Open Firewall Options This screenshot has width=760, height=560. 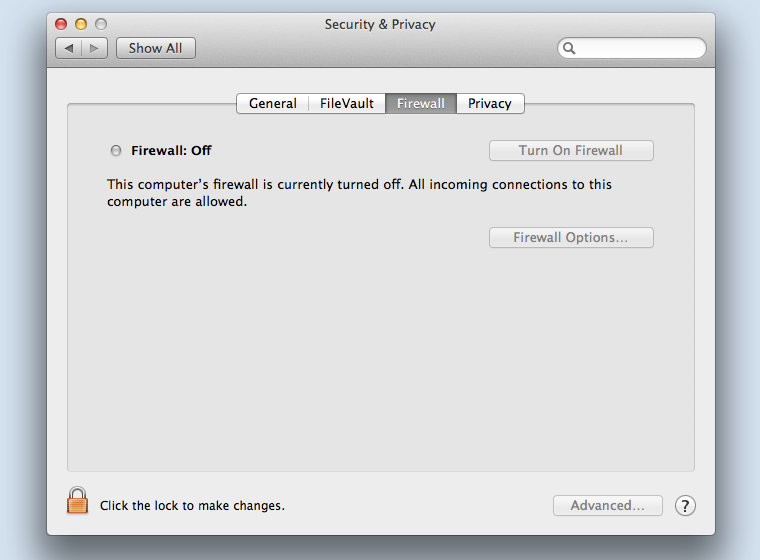coord(571,238)
